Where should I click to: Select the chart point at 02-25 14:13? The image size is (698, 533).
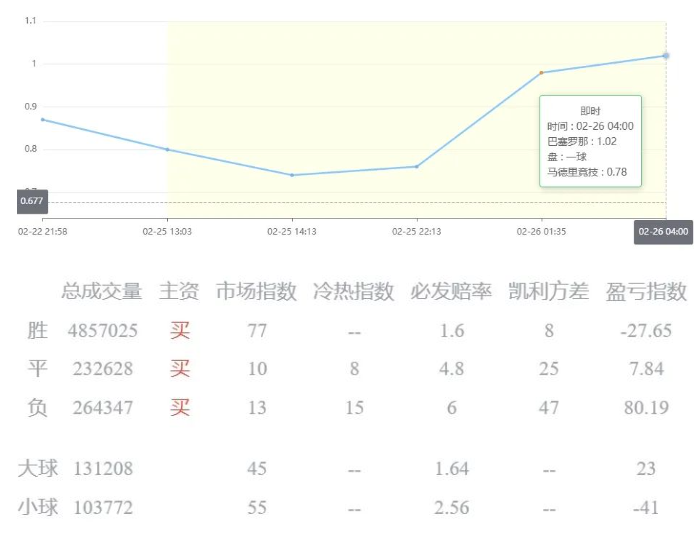tap(292, 175)
